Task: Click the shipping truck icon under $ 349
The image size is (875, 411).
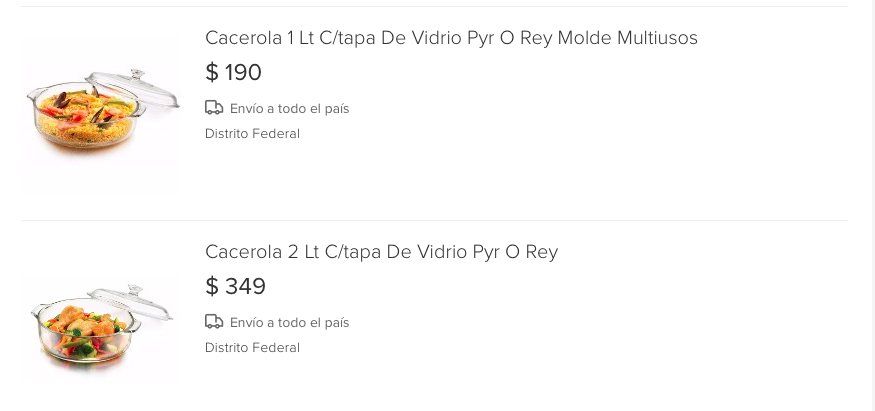Action: (213, 322)
